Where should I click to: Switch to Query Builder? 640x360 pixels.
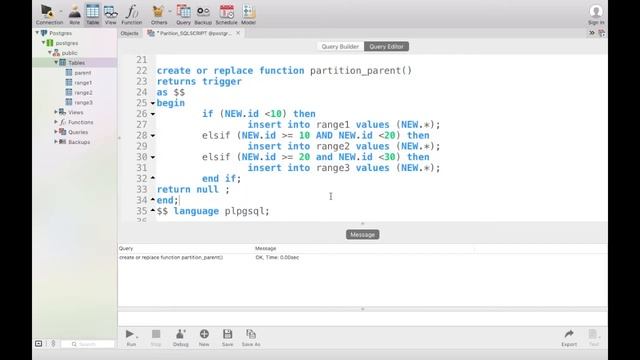[340, 47]
